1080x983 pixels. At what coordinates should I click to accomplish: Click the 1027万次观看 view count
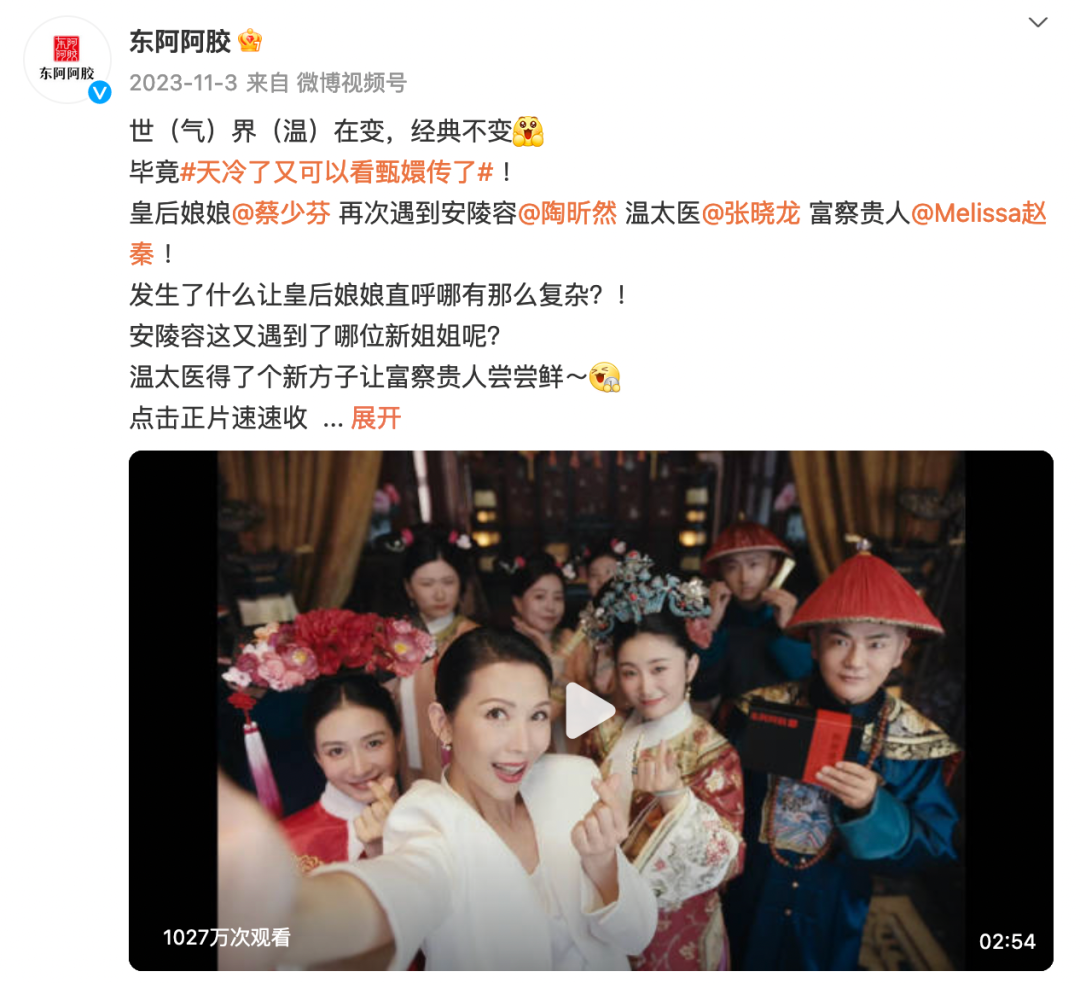coord(227,937)
